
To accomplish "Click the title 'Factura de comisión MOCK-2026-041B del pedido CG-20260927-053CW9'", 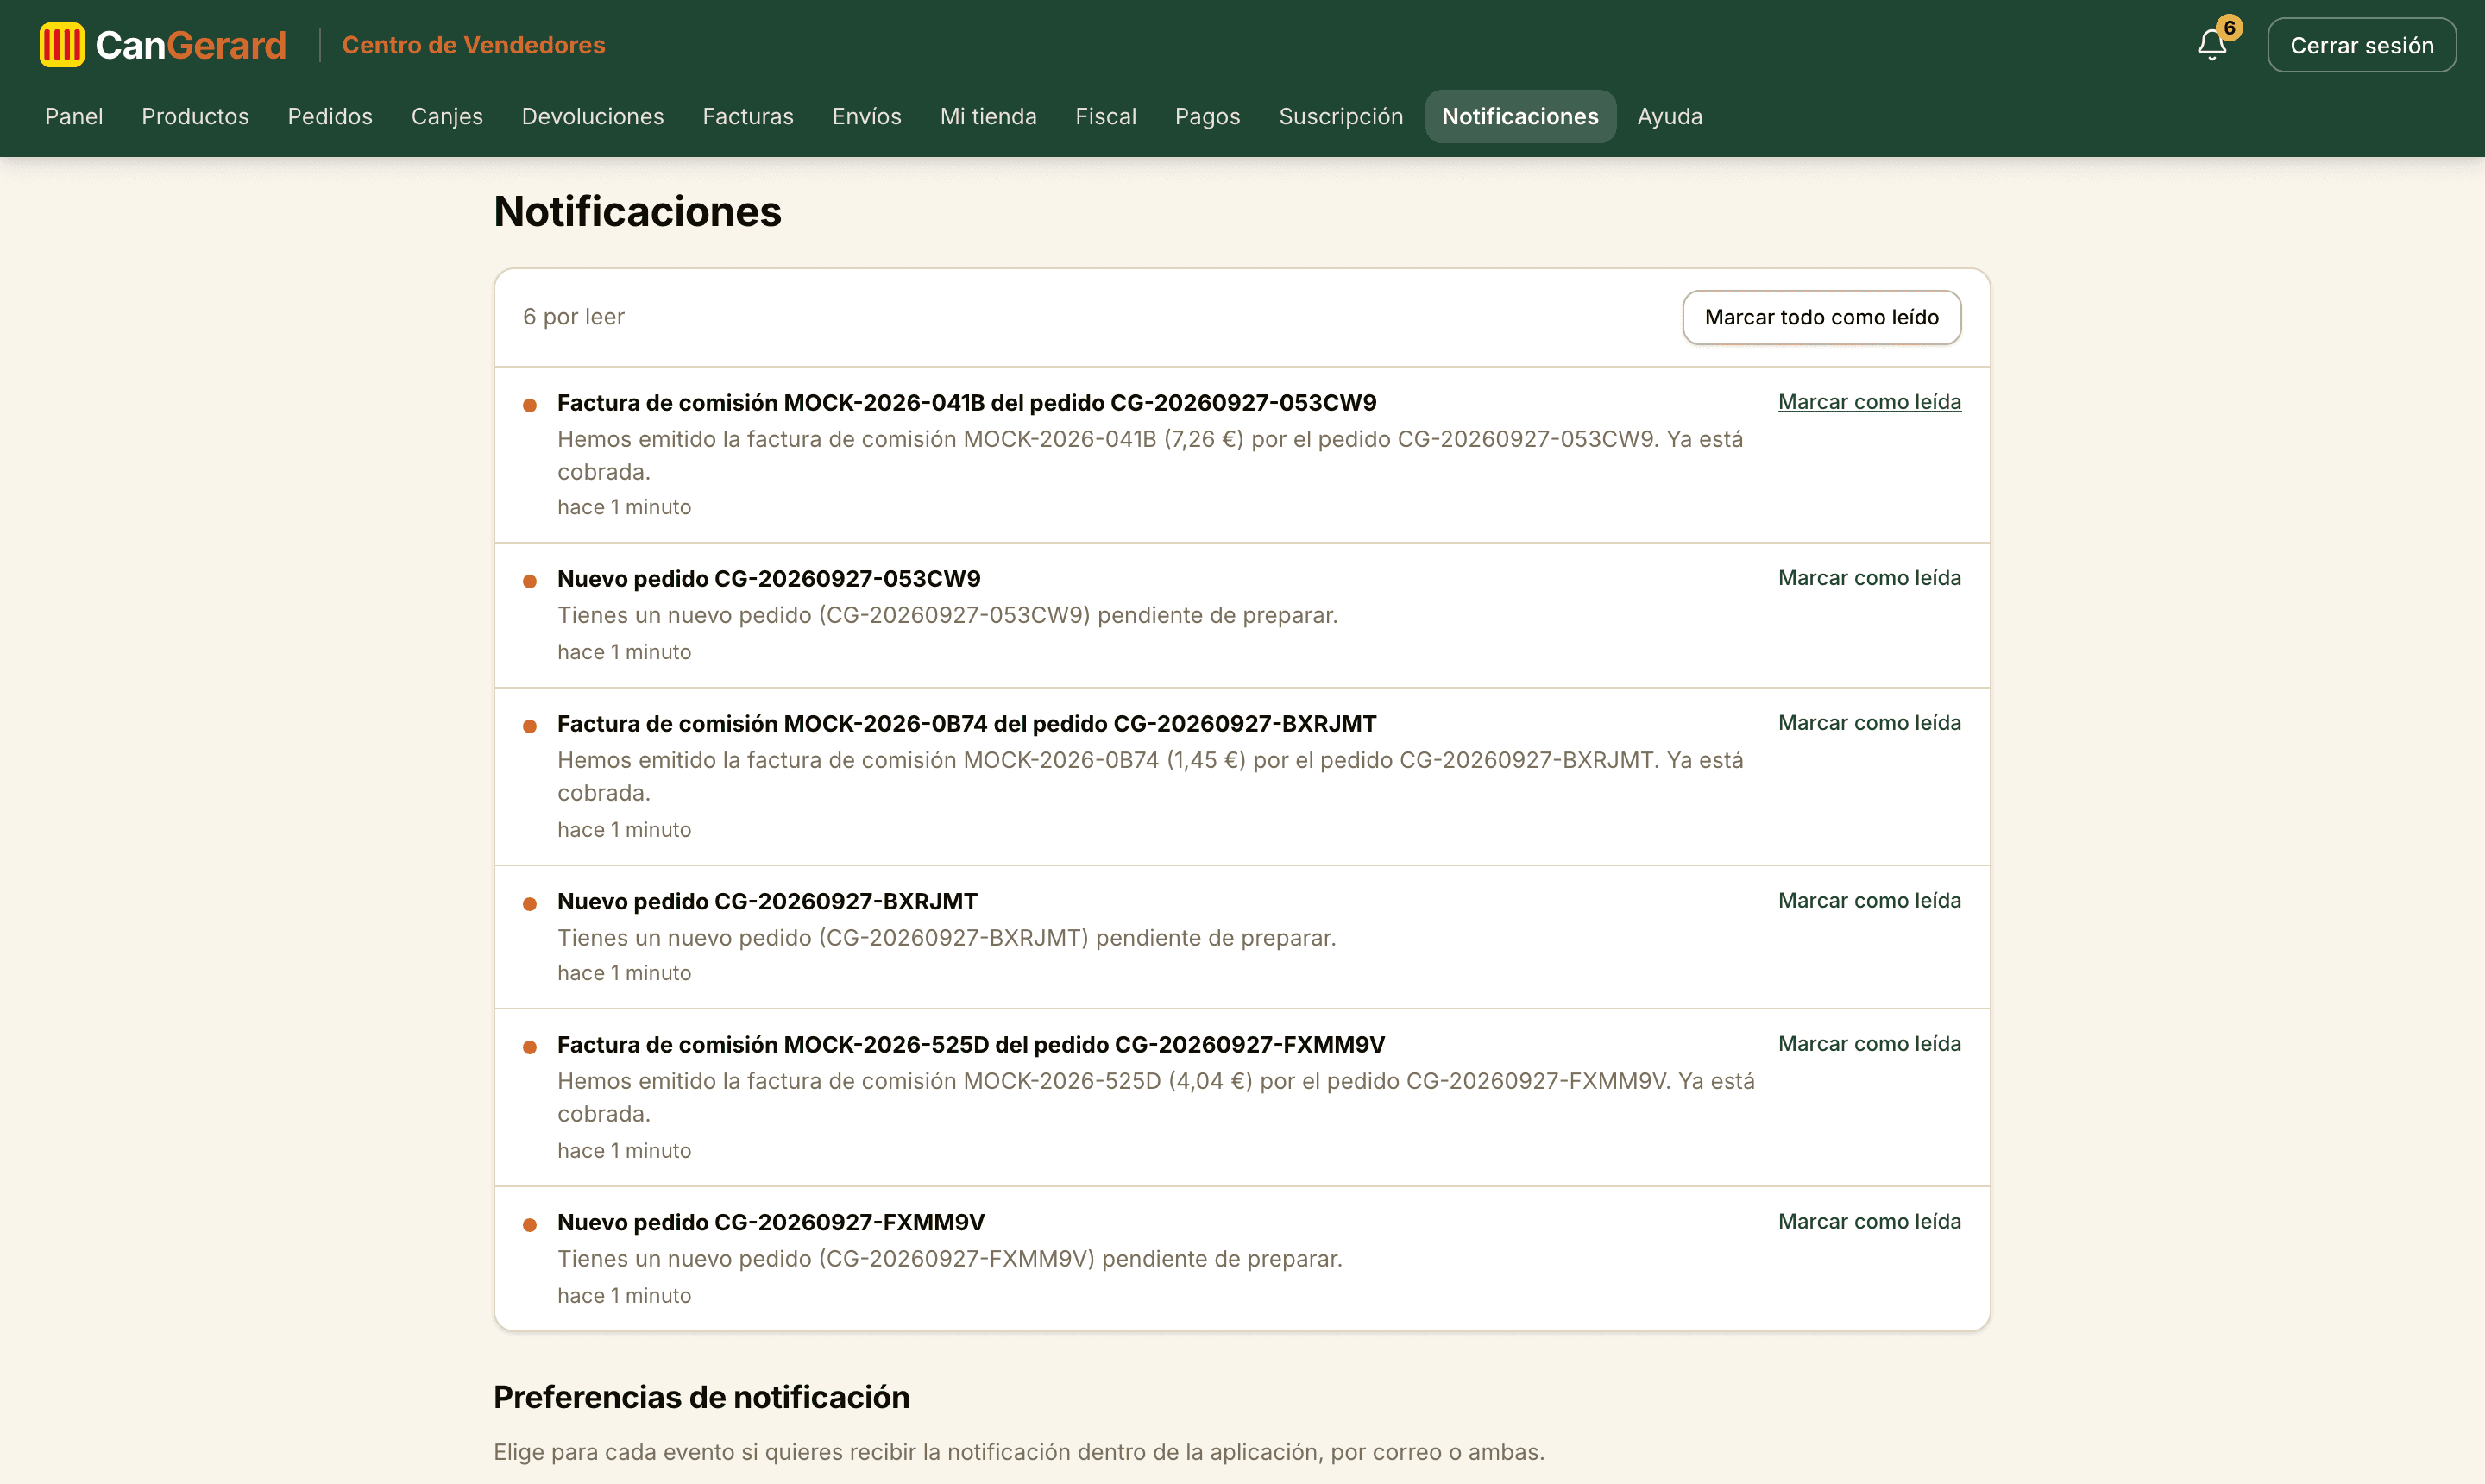I will tap(966, 403).
